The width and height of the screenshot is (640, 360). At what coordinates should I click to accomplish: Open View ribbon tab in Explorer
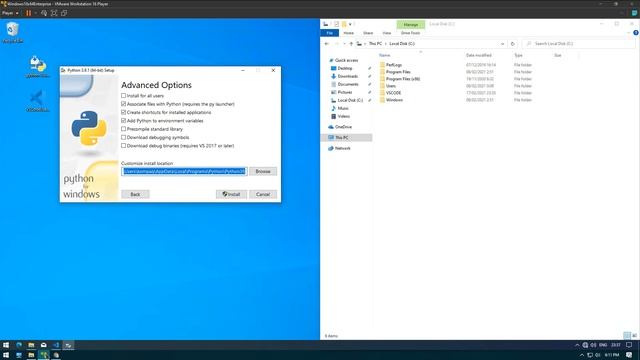(x=387, y=33)
